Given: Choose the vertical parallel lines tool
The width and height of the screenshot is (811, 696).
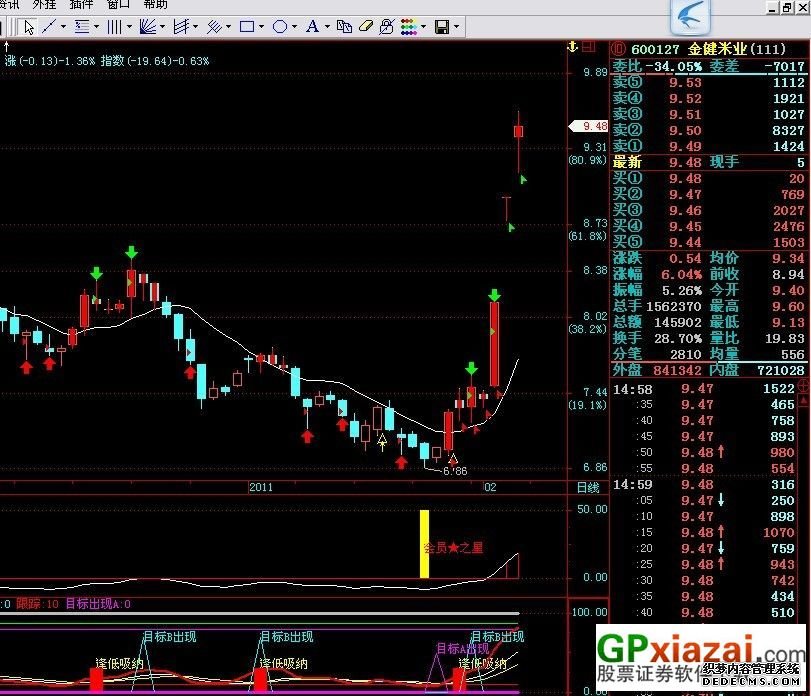Looking at the screenshot, I should tap(114, 27).
